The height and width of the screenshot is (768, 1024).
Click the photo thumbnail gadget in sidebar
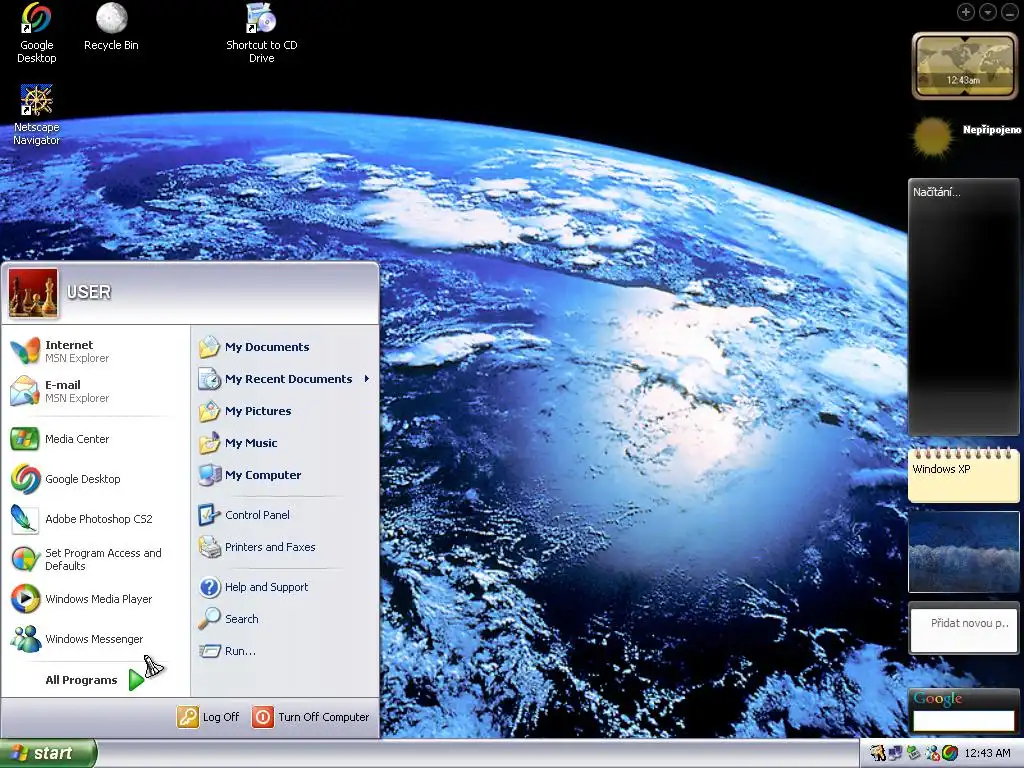964,552
